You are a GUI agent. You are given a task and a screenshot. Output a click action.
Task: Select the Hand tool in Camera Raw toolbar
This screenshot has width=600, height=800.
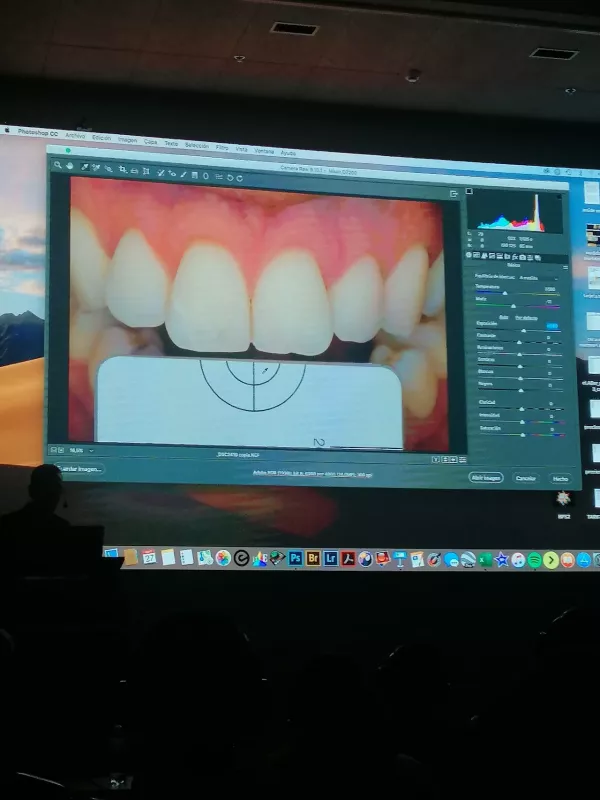(x=71, y=166)
